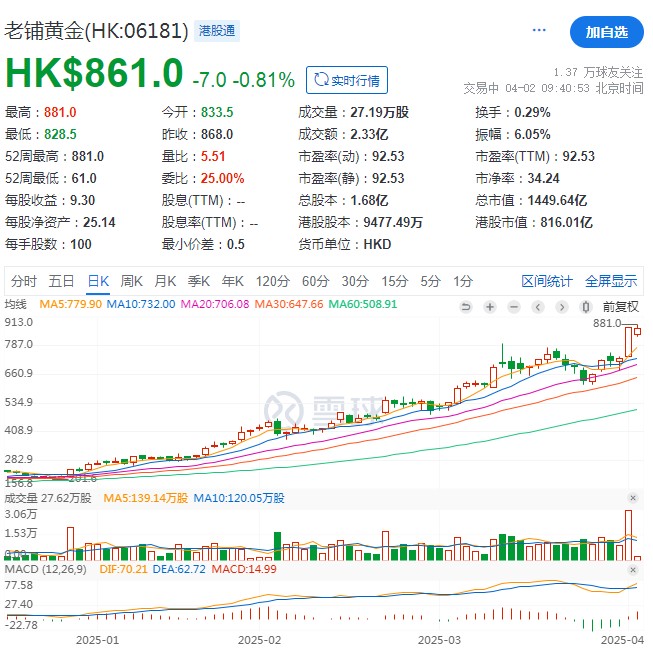653x656 pixels.
Task: Open the three-dot more options menu
Action: [x=539, y=30]
